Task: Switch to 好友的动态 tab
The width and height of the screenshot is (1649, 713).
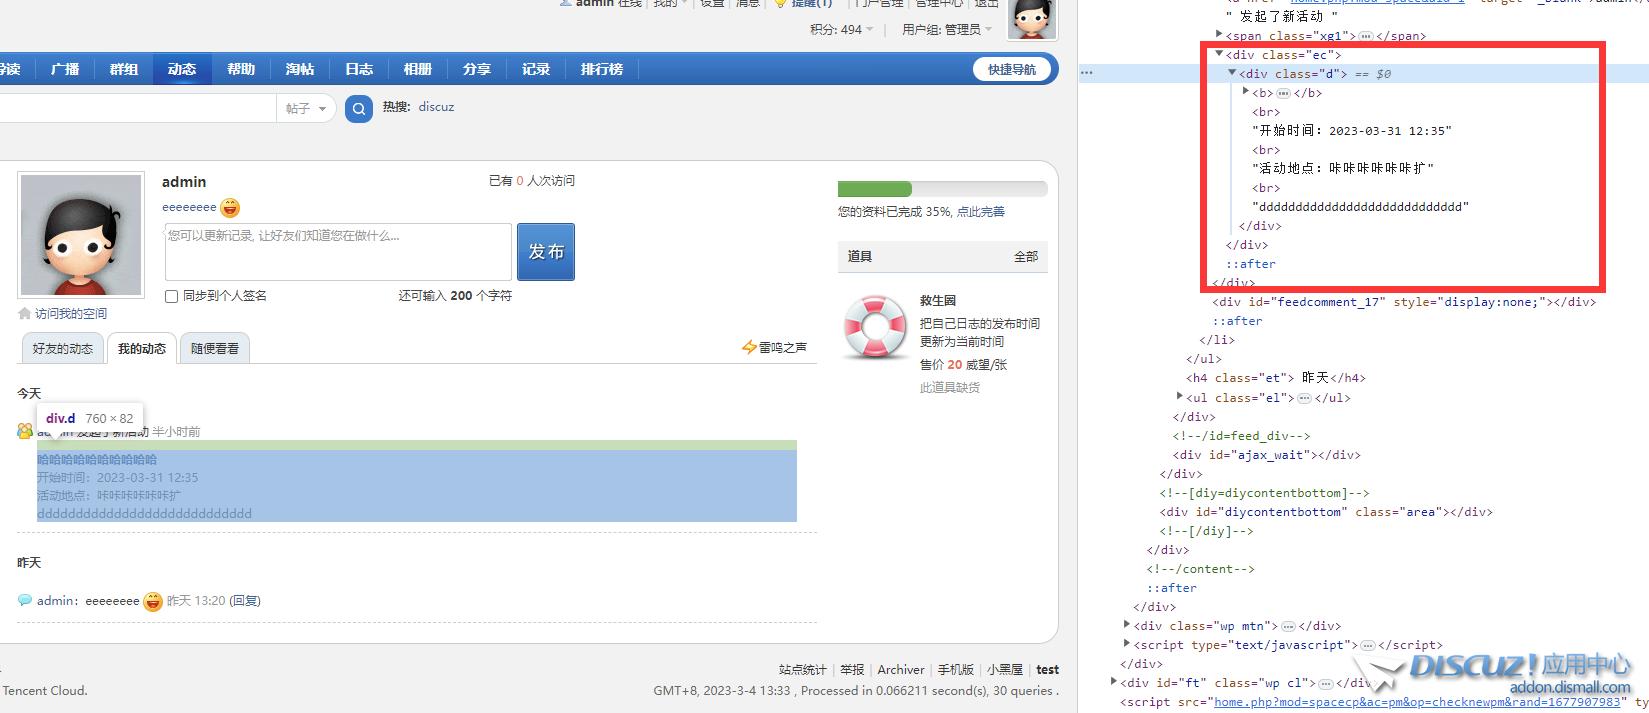Action: (x=62, y=349)
